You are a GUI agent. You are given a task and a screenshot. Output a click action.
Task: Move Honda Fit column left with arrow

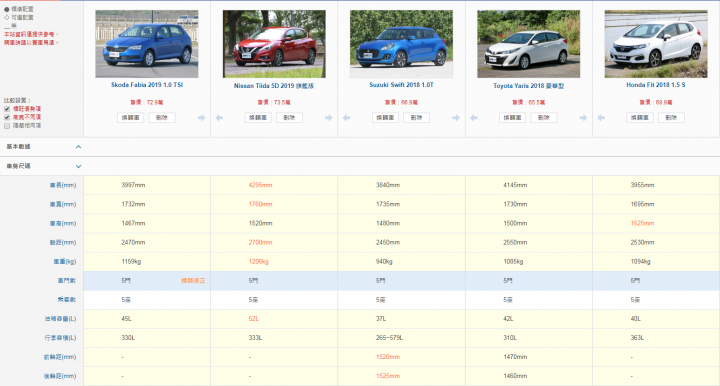pyautogui.click(x=601, y=118)
